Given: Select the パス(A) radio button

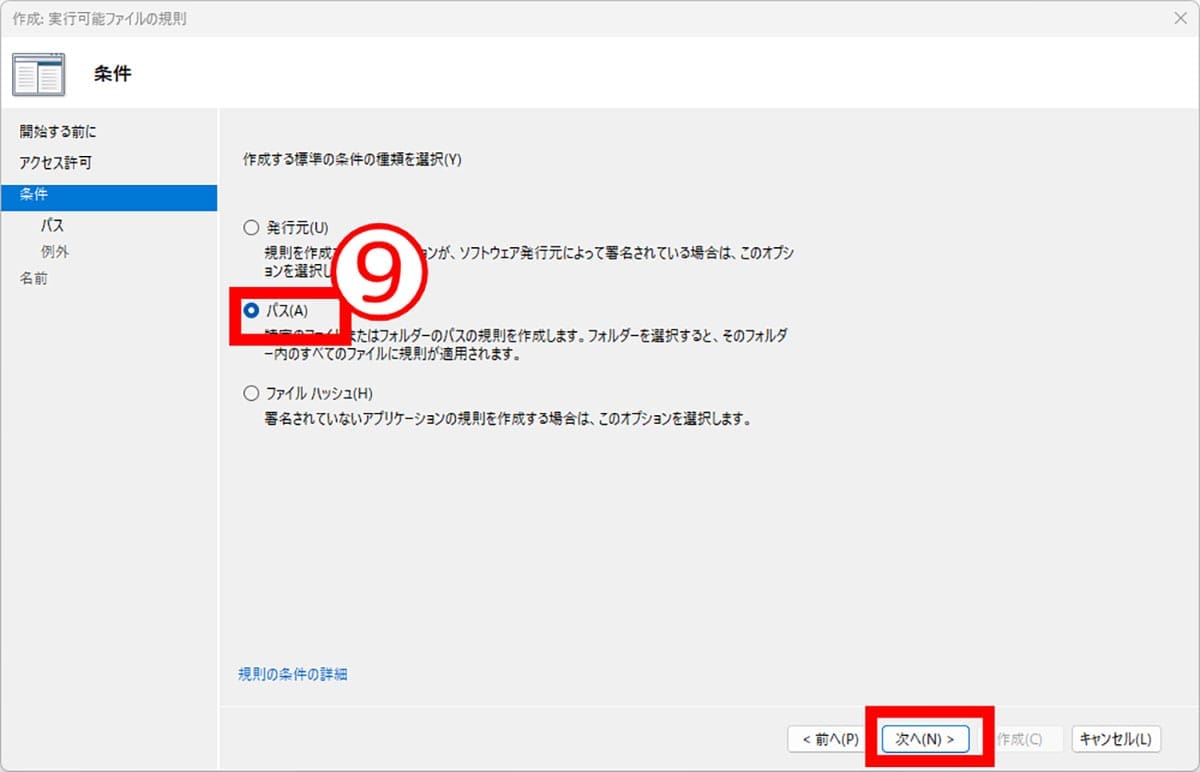Looking at the screenshot, I should click(x=251, y=311).
